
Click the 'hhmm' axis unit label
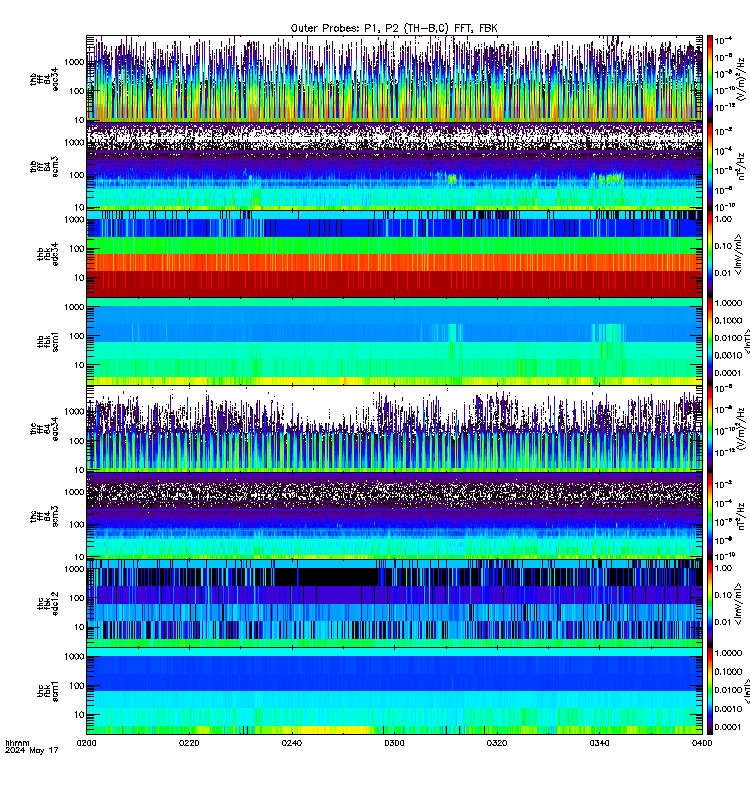click(17, 743)
